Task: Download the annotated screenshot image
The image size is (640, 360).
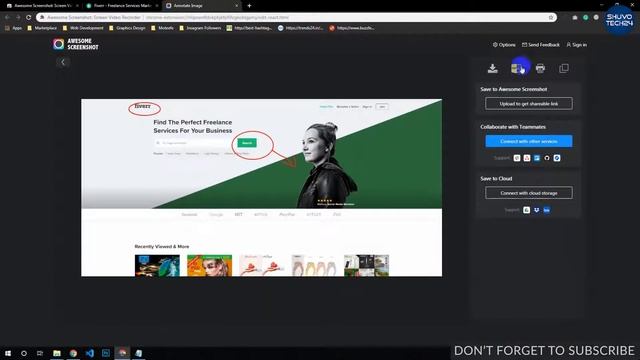Action: [x=493, y=69]
